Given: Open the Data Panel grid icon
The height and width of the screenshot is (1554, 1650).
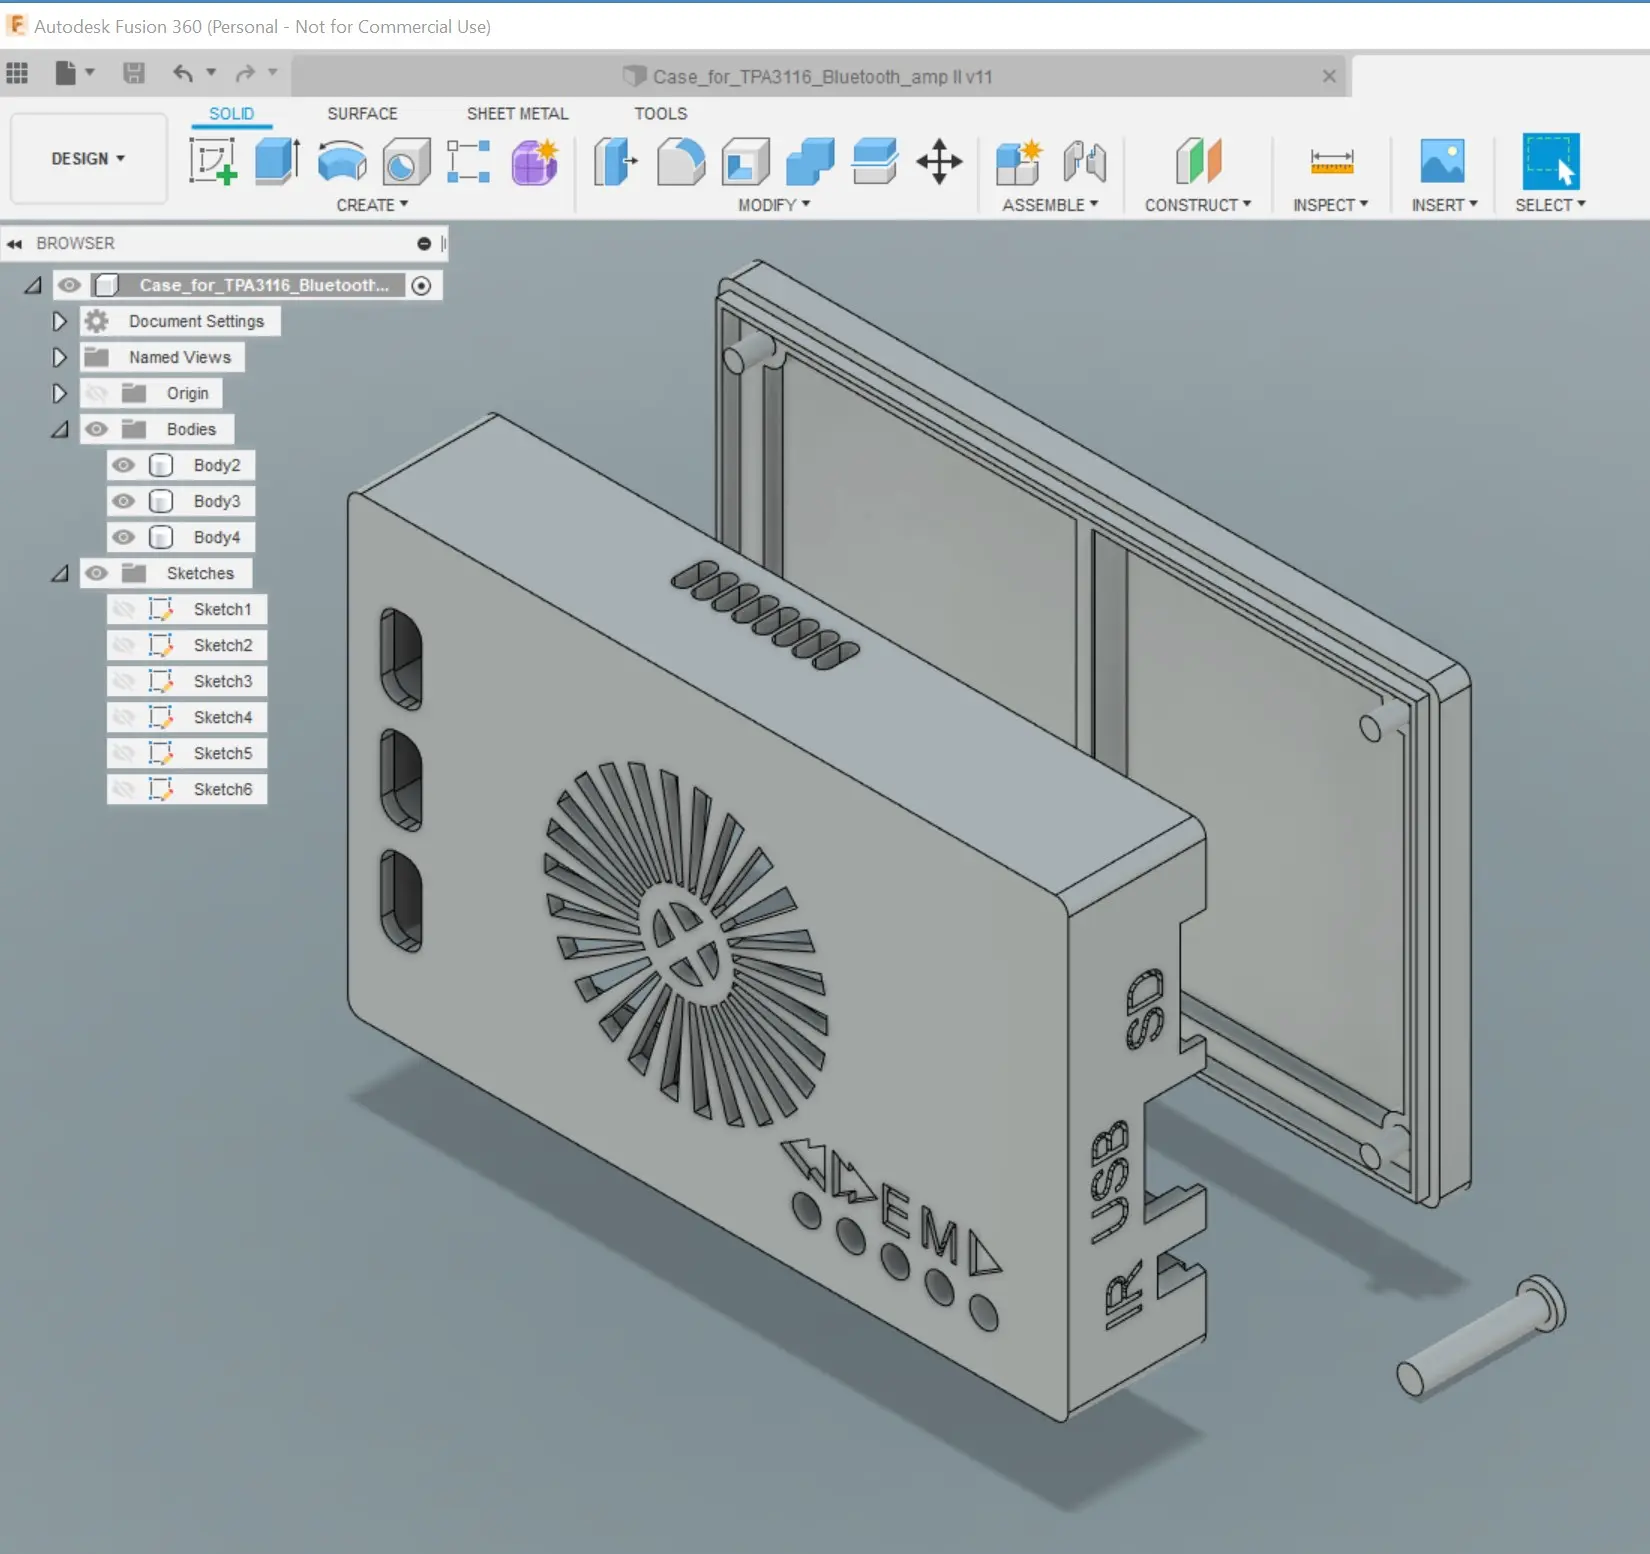Looking at the screenshot, I should (x=17, y=73).
